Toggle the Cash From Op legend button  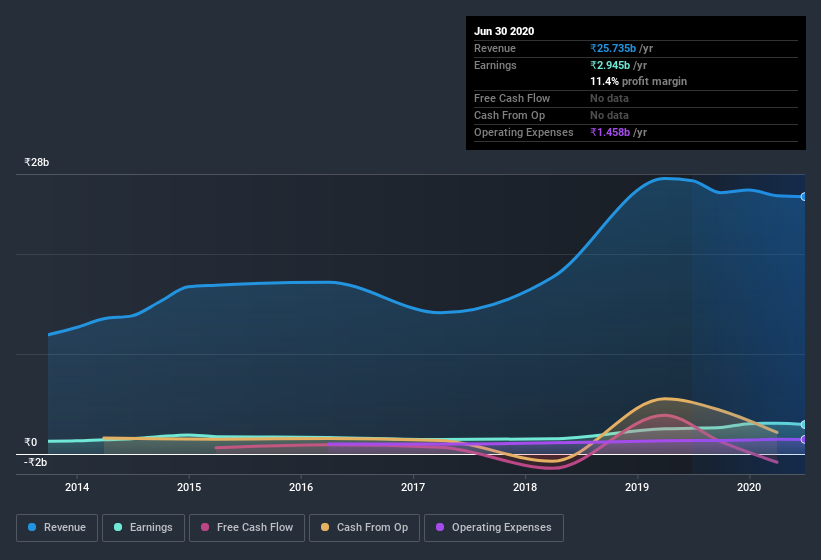tap(364, 528)
